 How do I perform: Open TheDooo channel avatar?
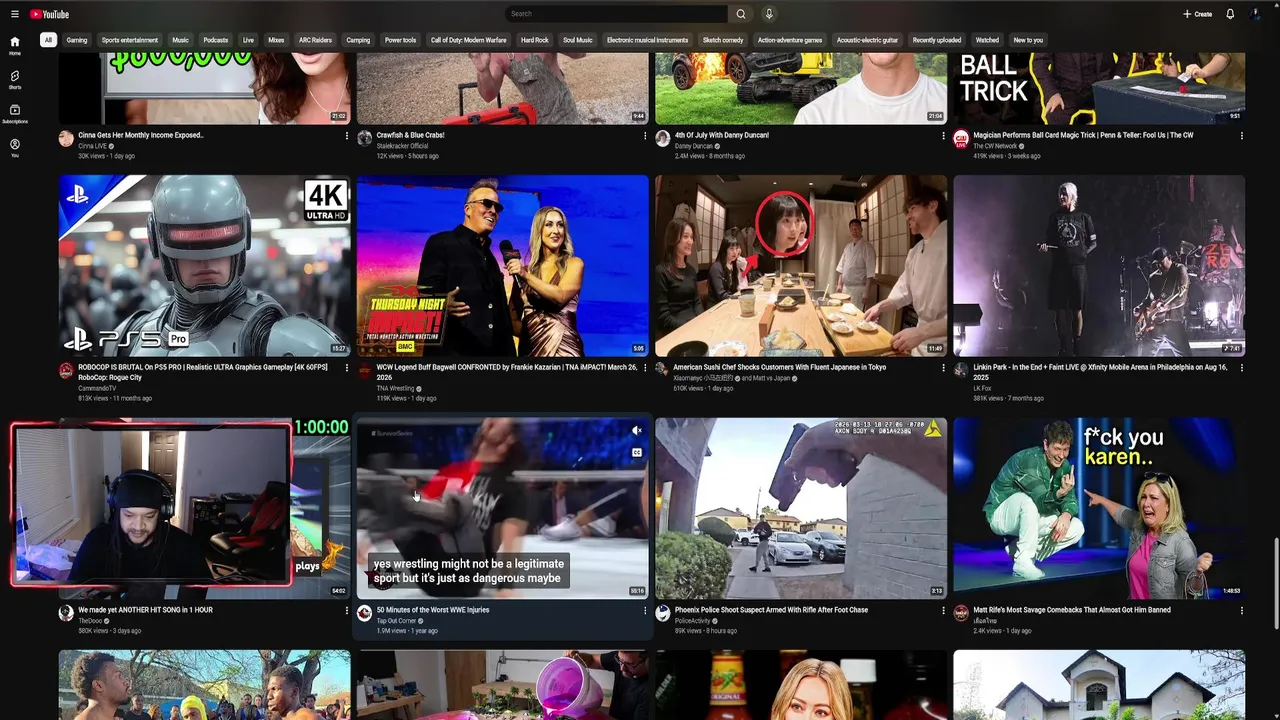pyautogui.click(x=66, y=613)
